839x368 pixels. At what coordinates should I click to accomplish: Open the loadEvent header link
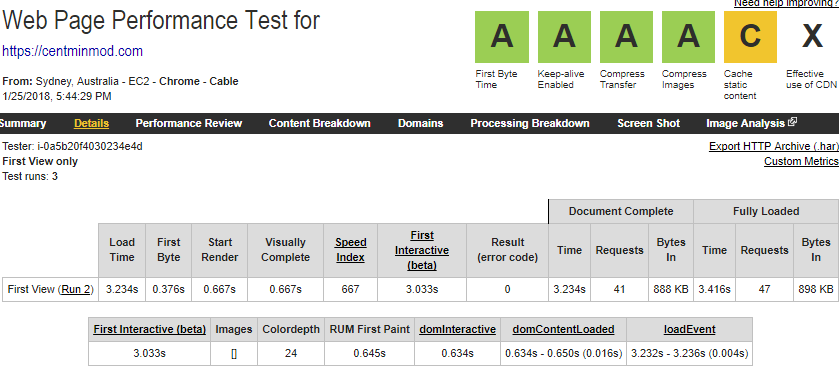[x=689, y=329]
